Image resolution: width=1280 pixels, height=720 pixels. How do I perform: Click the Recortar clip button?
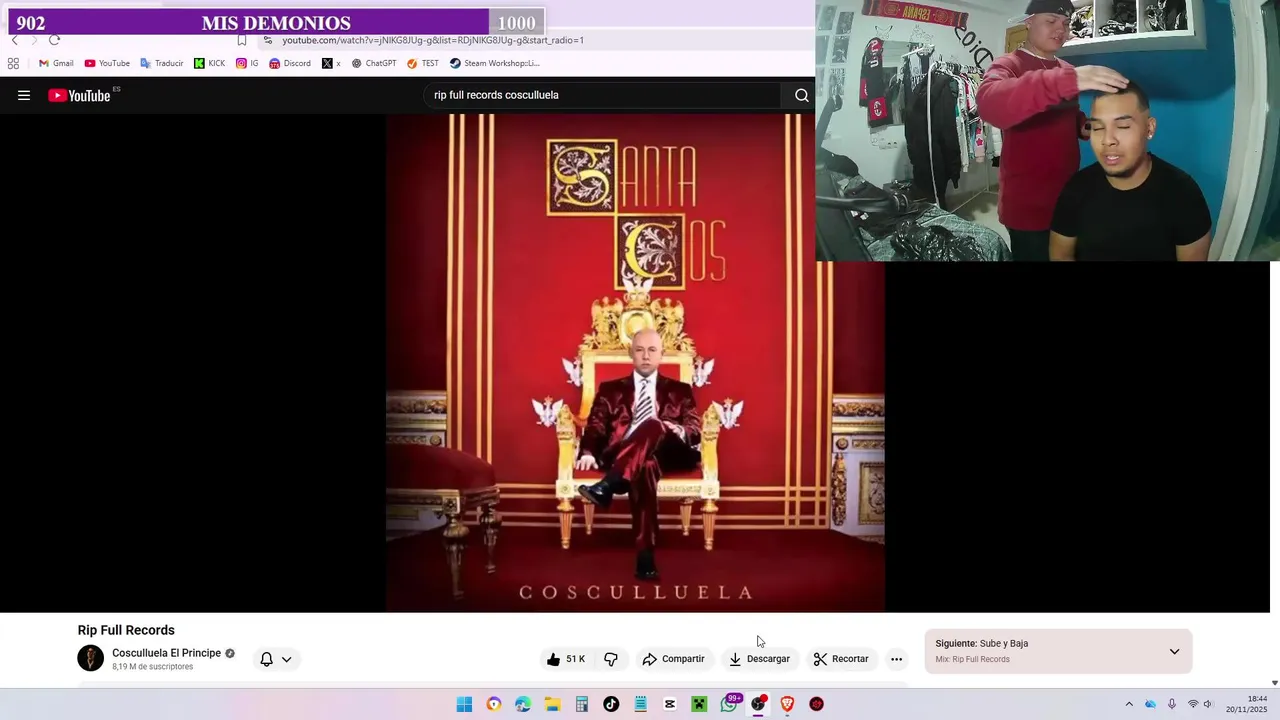pyautogui.click(x=841, y=659)
